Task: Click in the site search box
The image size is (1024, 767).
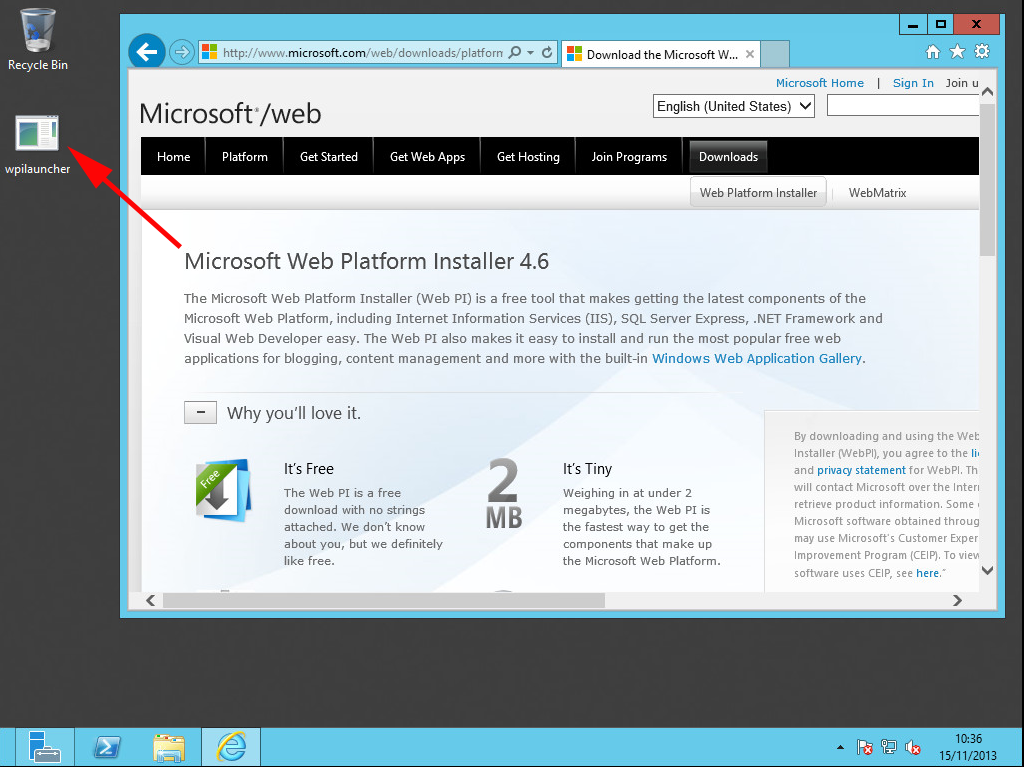Action: tap(903, 106)
